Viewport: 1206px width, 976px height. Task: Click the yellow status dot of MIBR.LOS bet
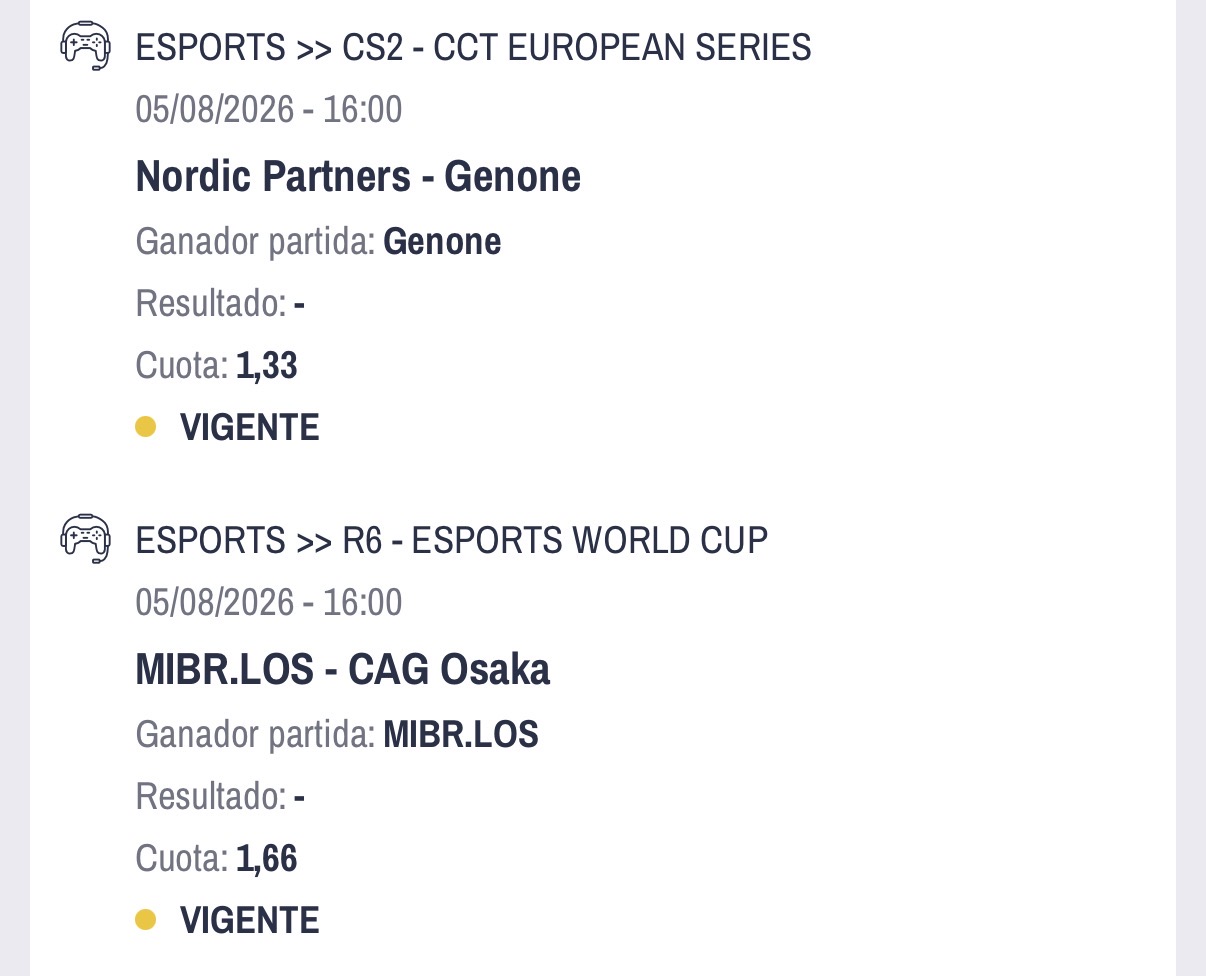[146, 919]
